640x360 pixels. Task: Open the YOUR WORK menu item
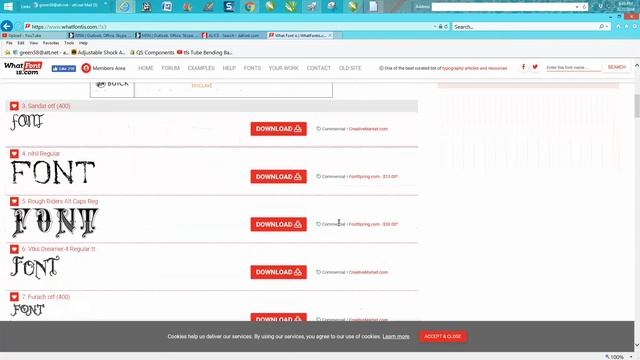click(284, 68)
